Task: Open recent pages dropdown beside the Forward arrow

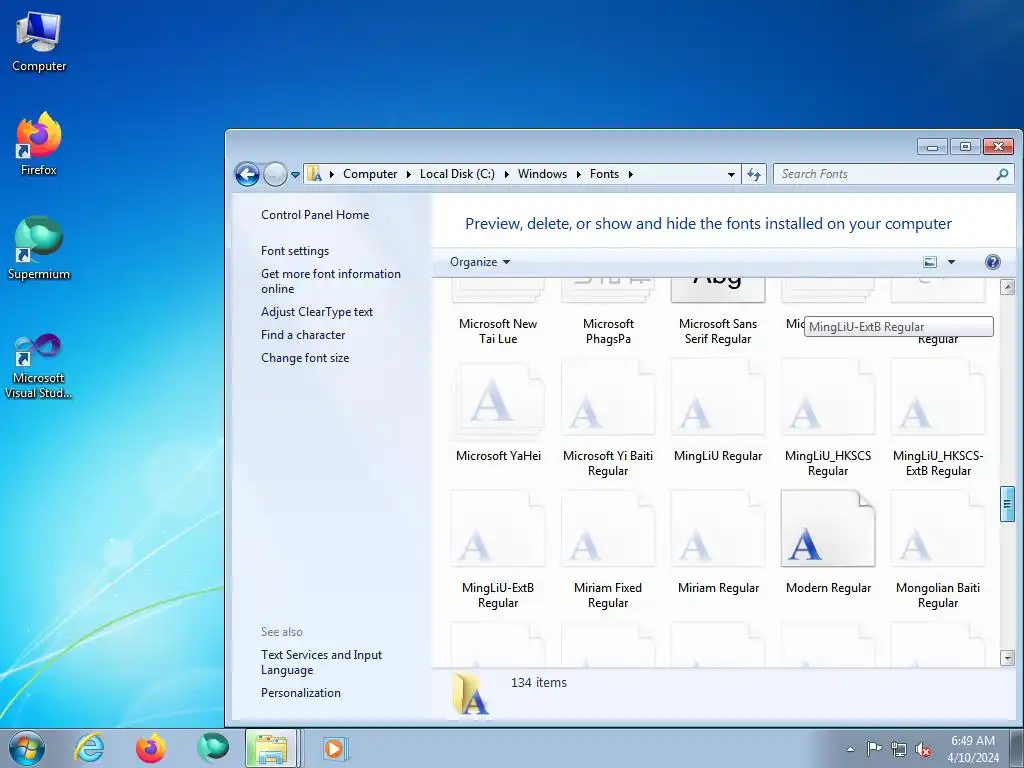Action: 295,175
